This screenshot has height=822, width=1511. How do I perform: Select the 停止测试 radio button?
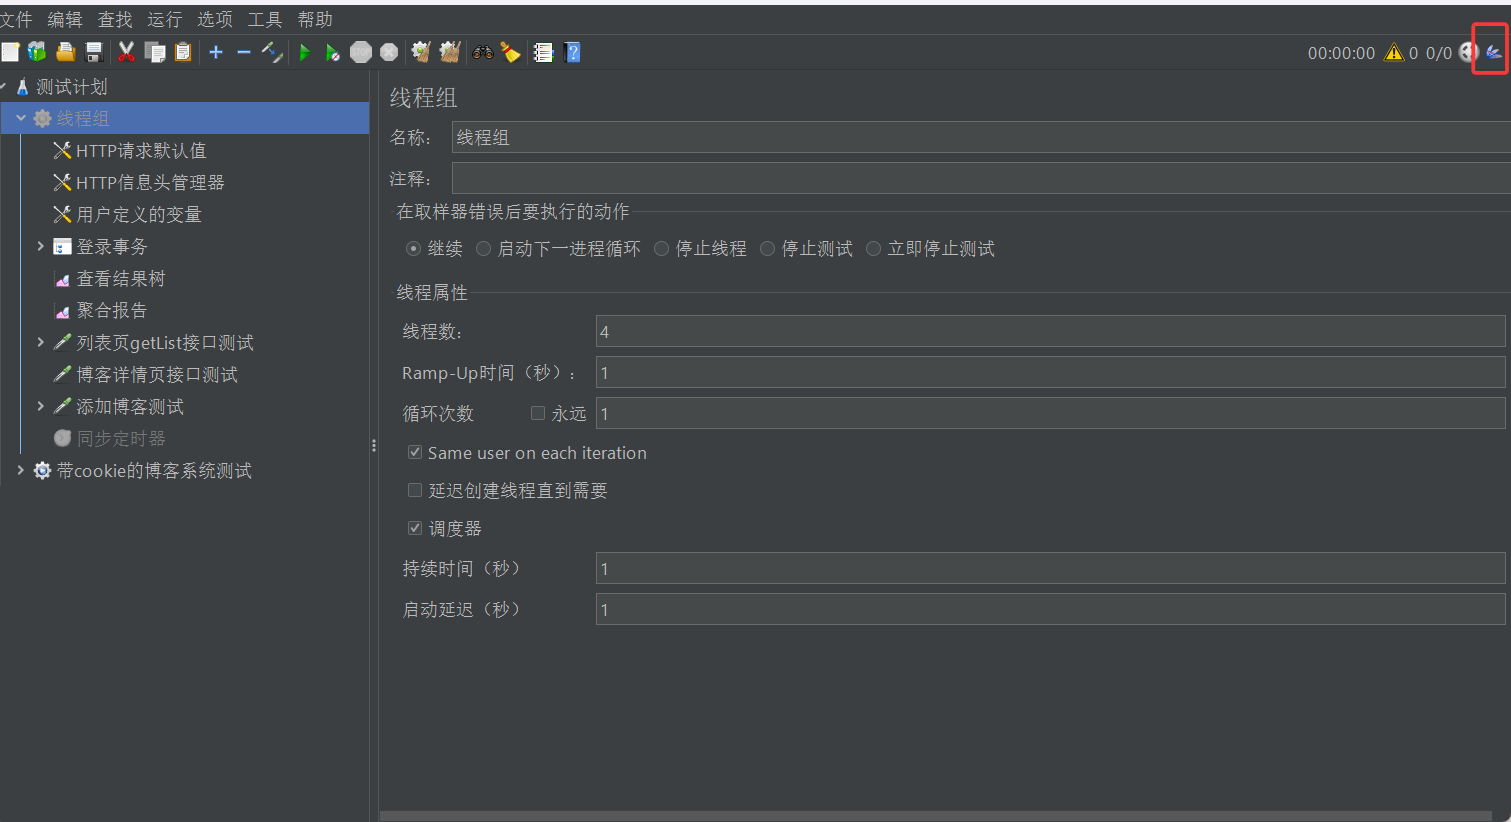(x=767, y=248)
